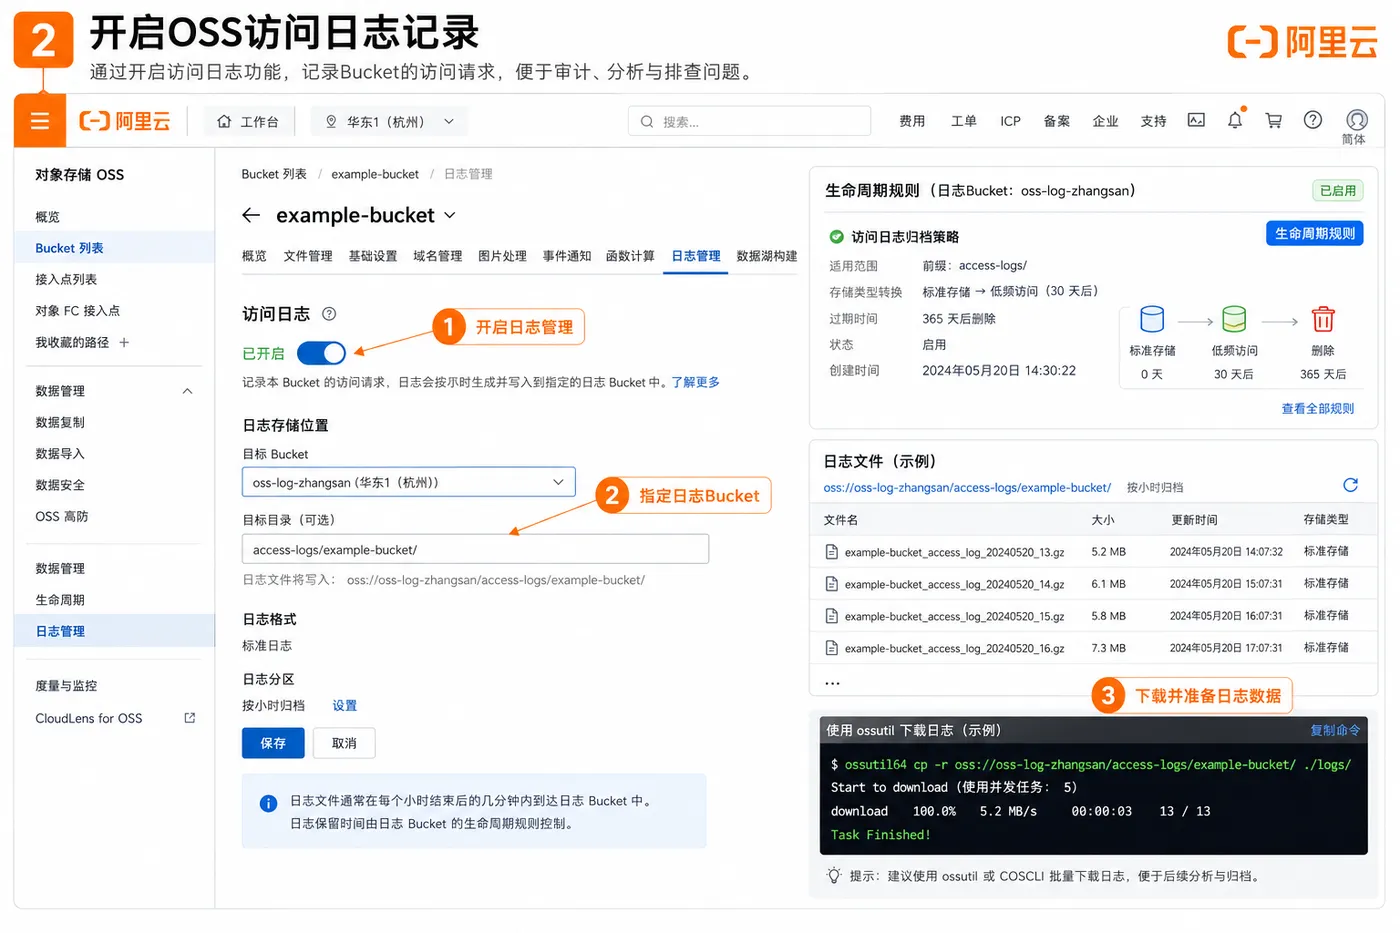Viewport: 1400px width, 933px height.
Task: Open the Cloud Shell terminal icon
Action: (x=1196, y=120)
